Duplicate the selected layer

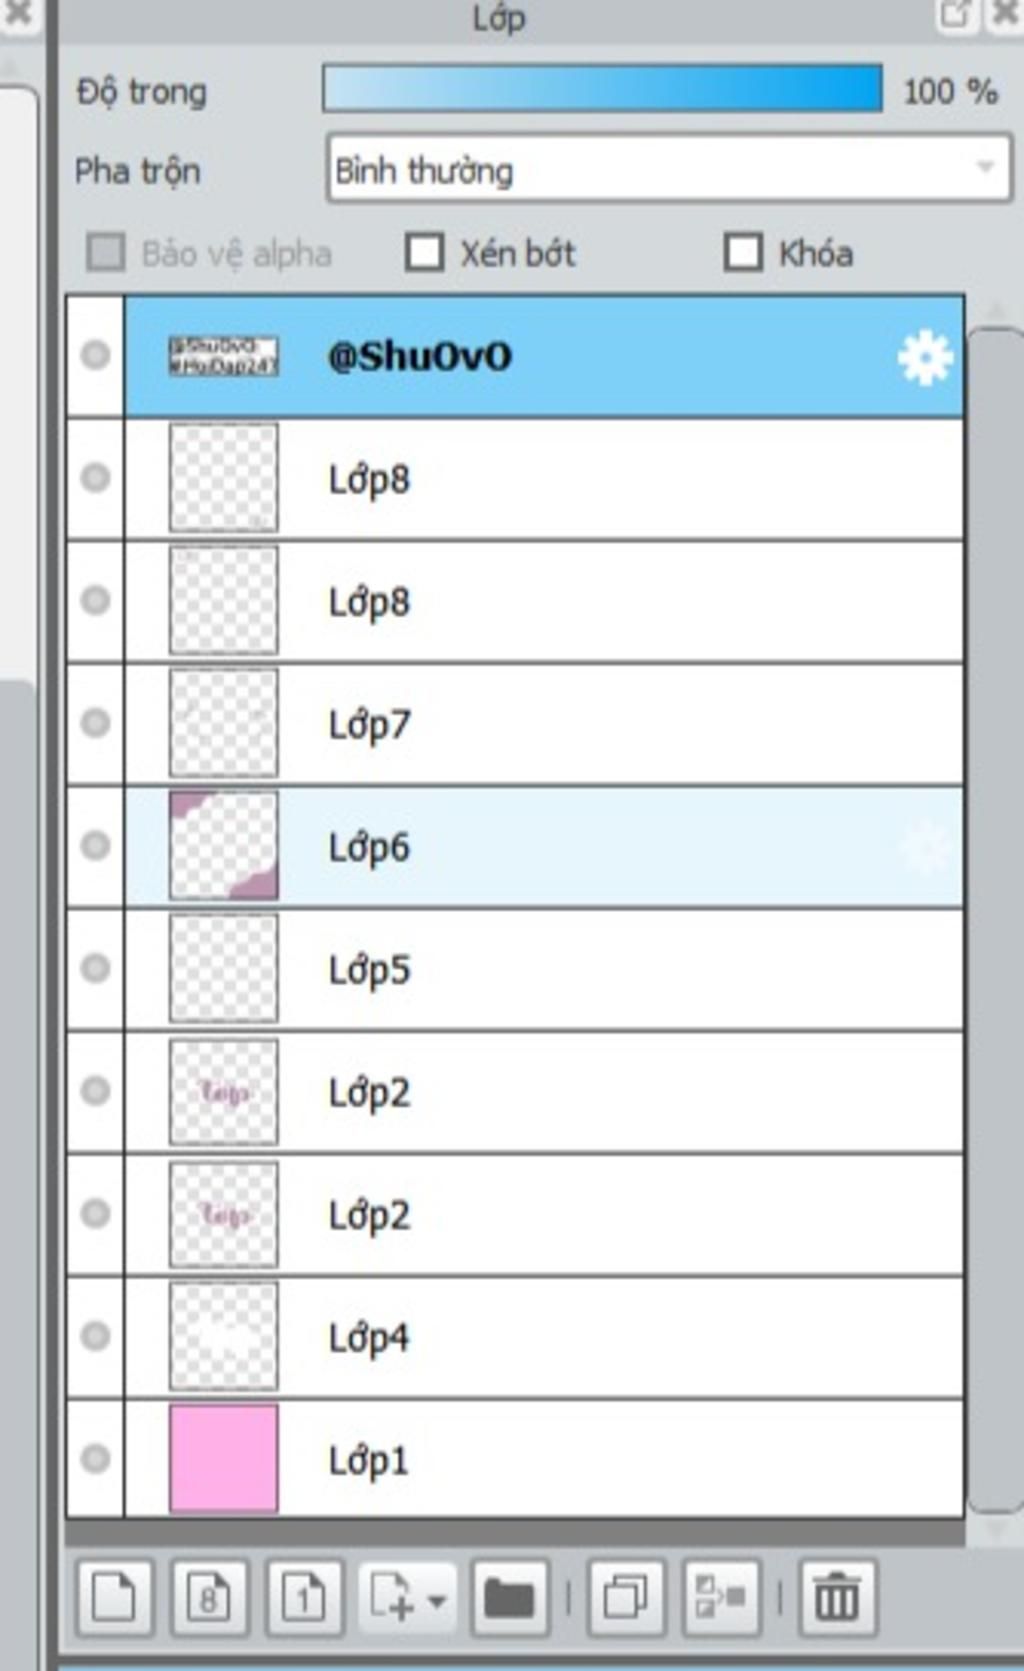[626, 1597]
